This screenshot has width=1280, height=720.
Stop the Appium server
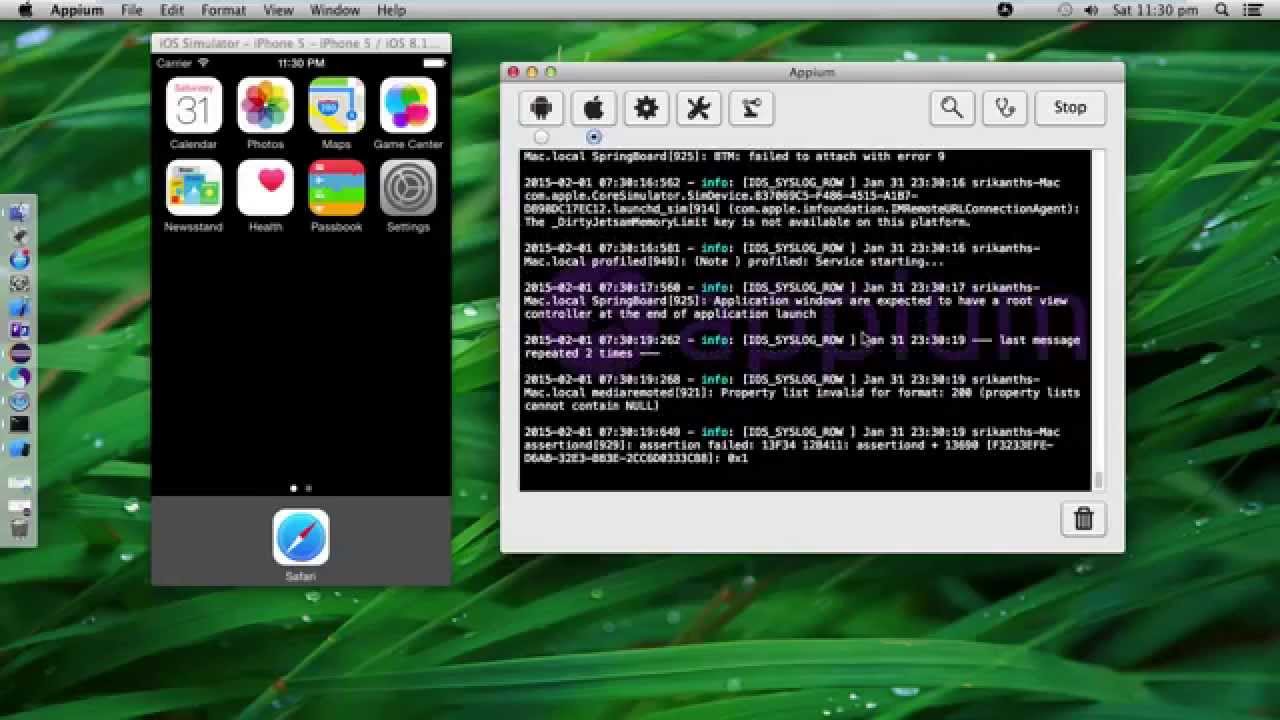[1069, 108]
